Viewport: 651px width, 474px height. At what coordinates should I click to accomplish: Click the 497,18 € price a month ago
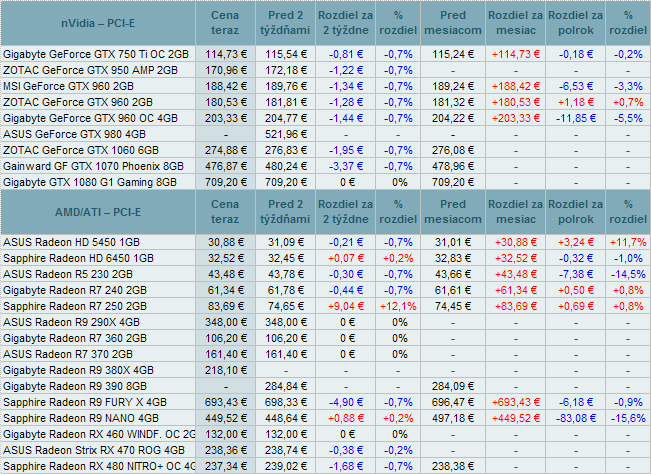coord(453,418)
